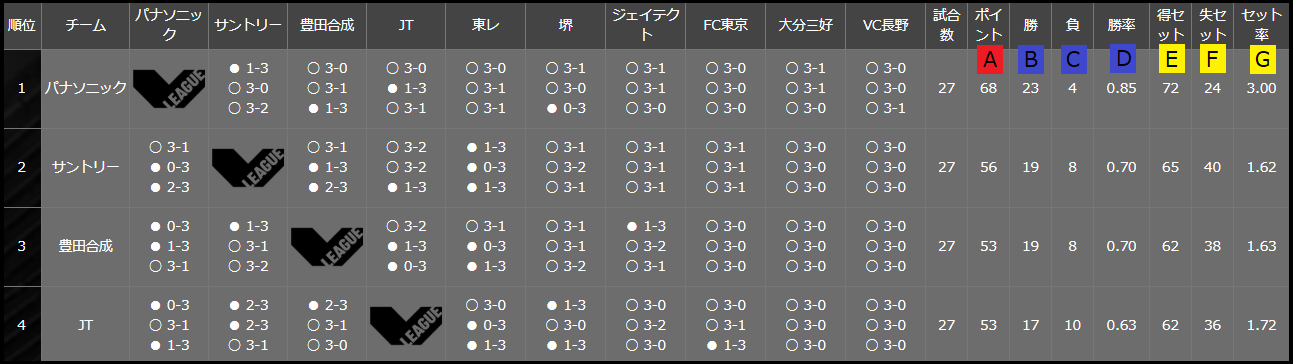Select the 試合数 column header
The height and width of the screenshot is (364, 1293).
(946, 26)
